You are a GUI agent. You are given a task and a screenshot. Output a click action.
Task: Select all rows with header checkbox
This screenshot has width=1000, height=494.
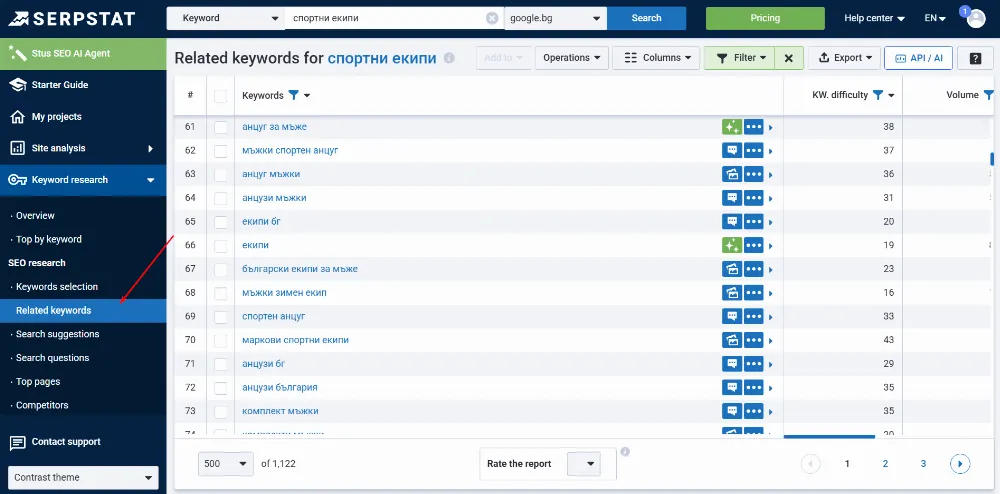221,96
